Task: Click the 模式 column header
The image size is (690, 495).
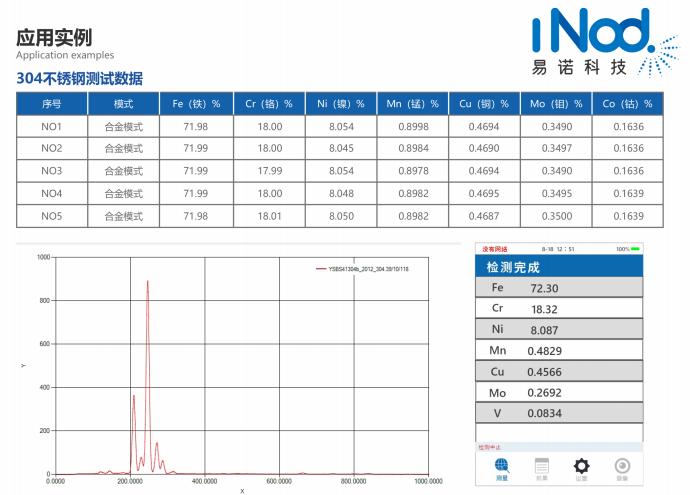Action: click(x=123, y=104)
